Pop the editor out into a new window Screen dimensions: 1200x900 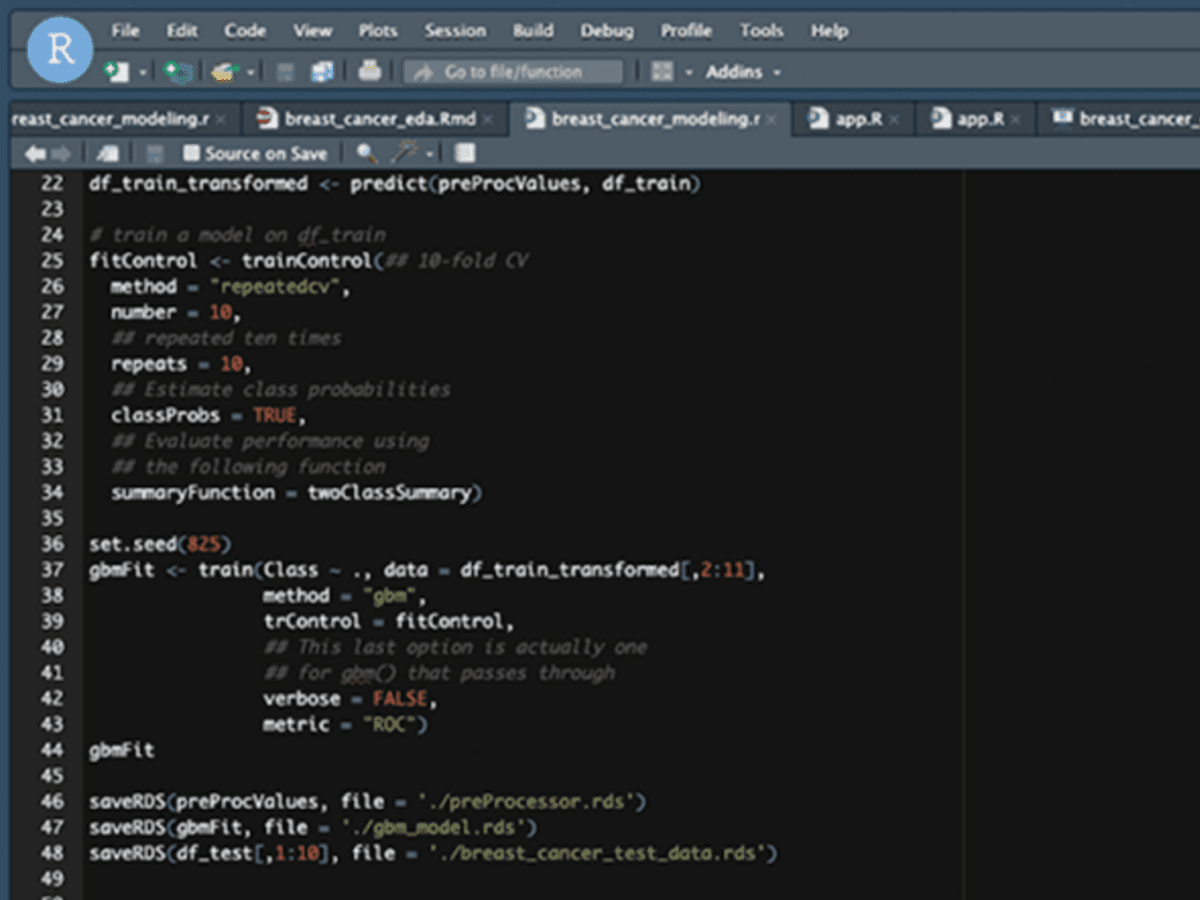click(x=110, y=153)
